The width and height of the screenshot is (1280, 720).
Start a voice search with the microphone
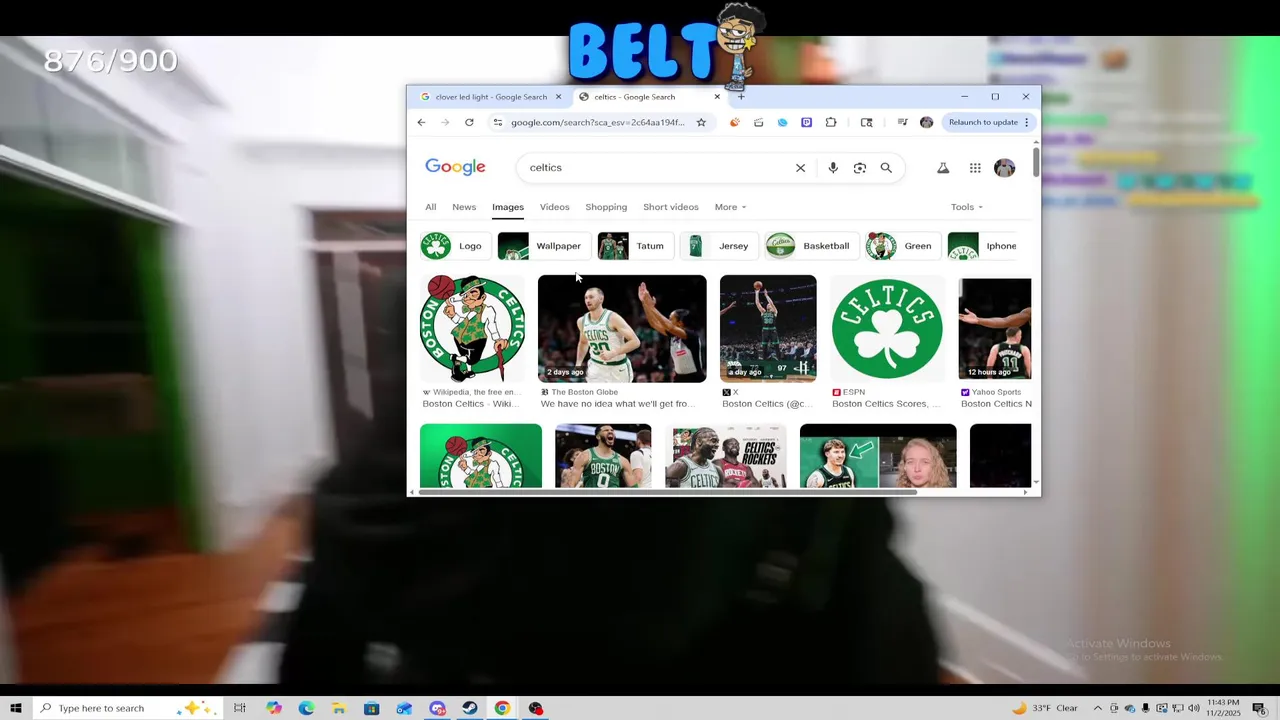coord(833,168)
